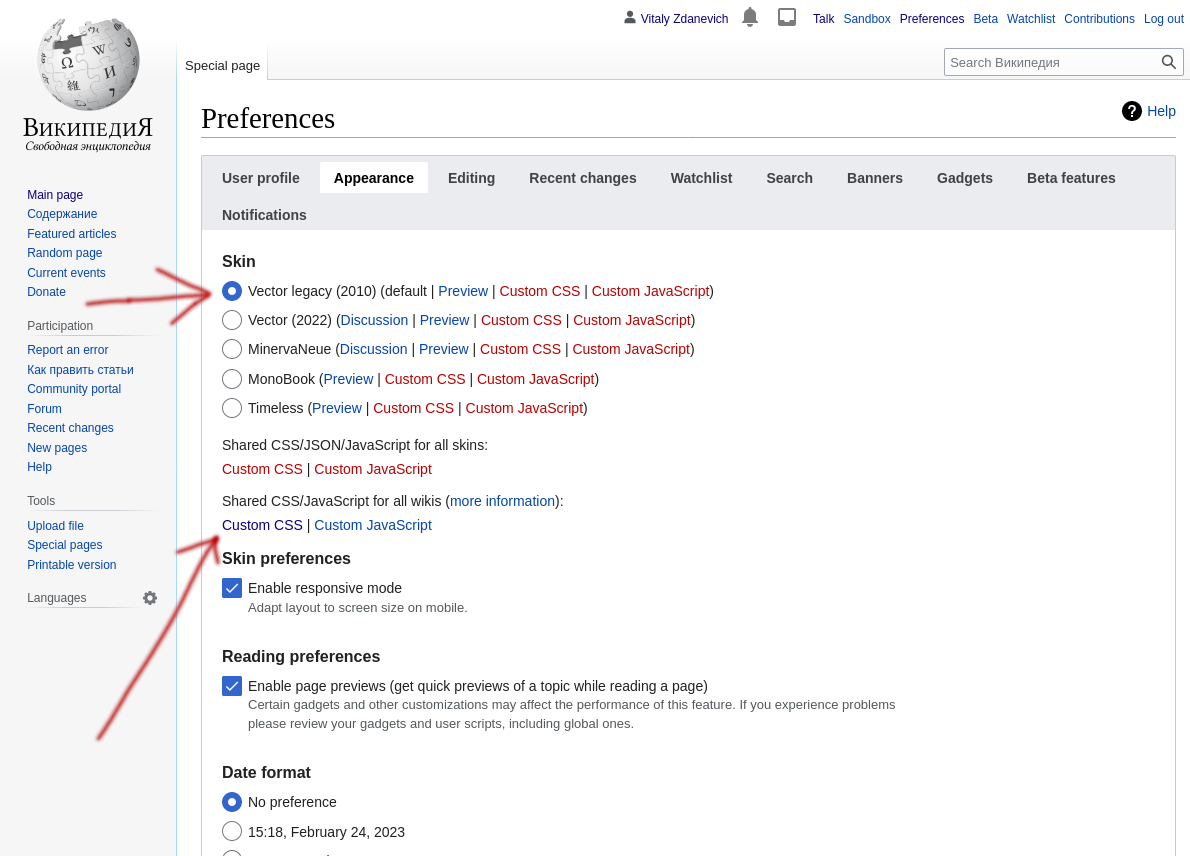
Task: Click the search magnifier icon
Action: pyautogui.click(x=1169, y=62)
